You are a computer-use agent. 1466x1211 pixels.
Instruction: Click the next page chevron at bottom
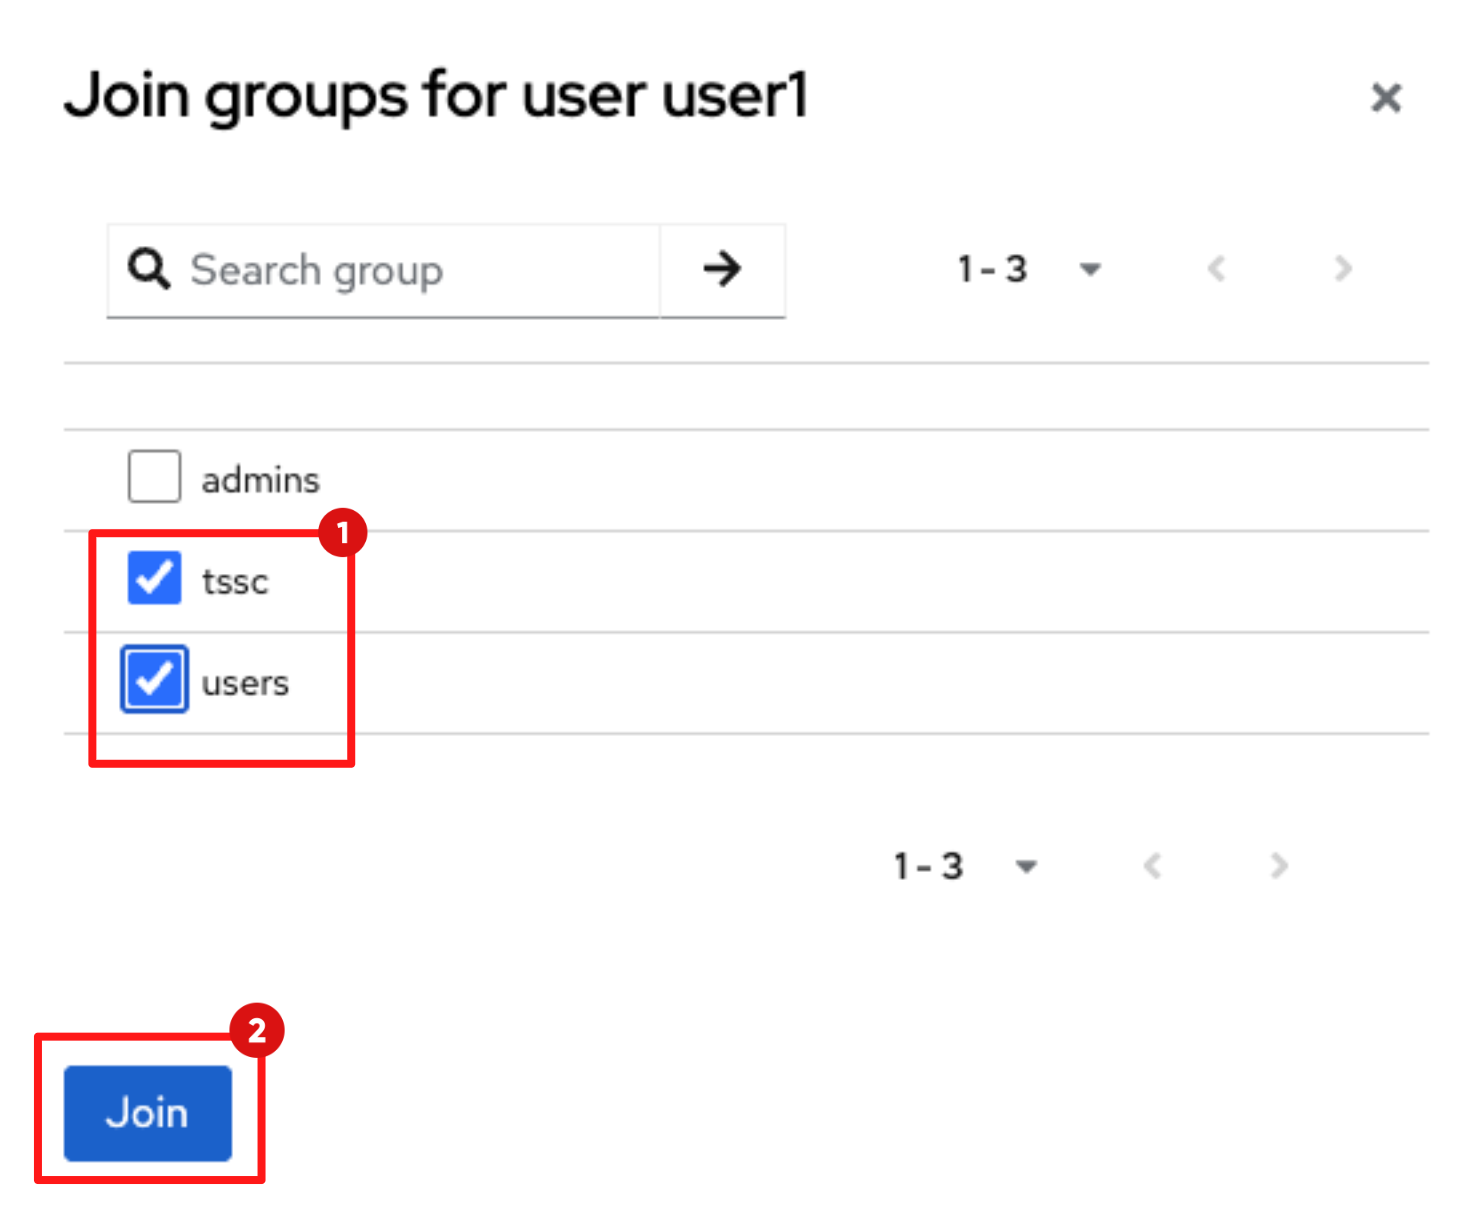click(1278, 866)
